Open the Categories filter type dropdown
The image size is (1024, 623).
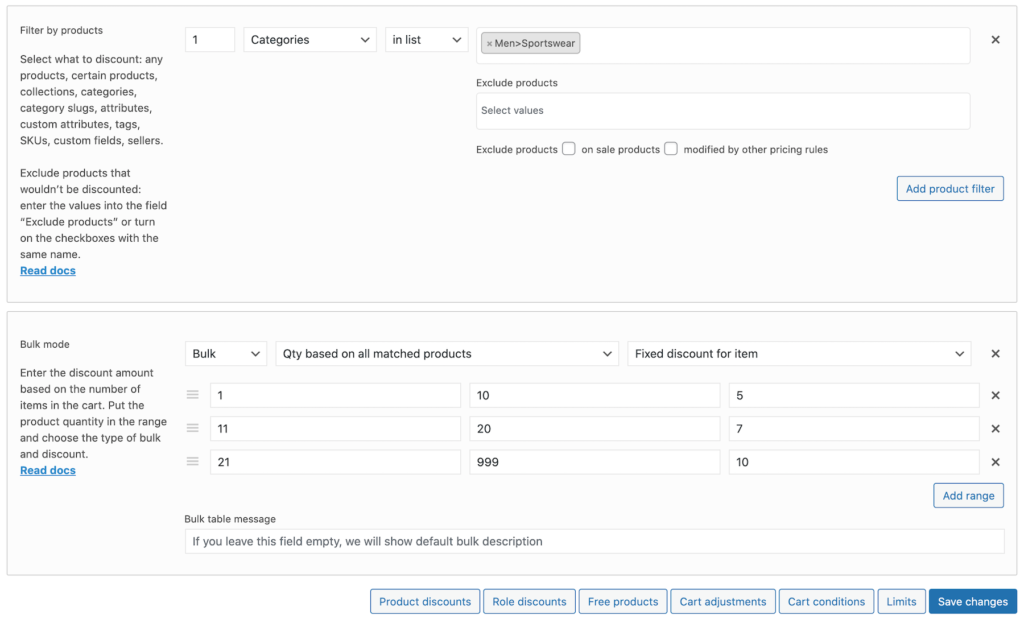click(x=309, y=39)
